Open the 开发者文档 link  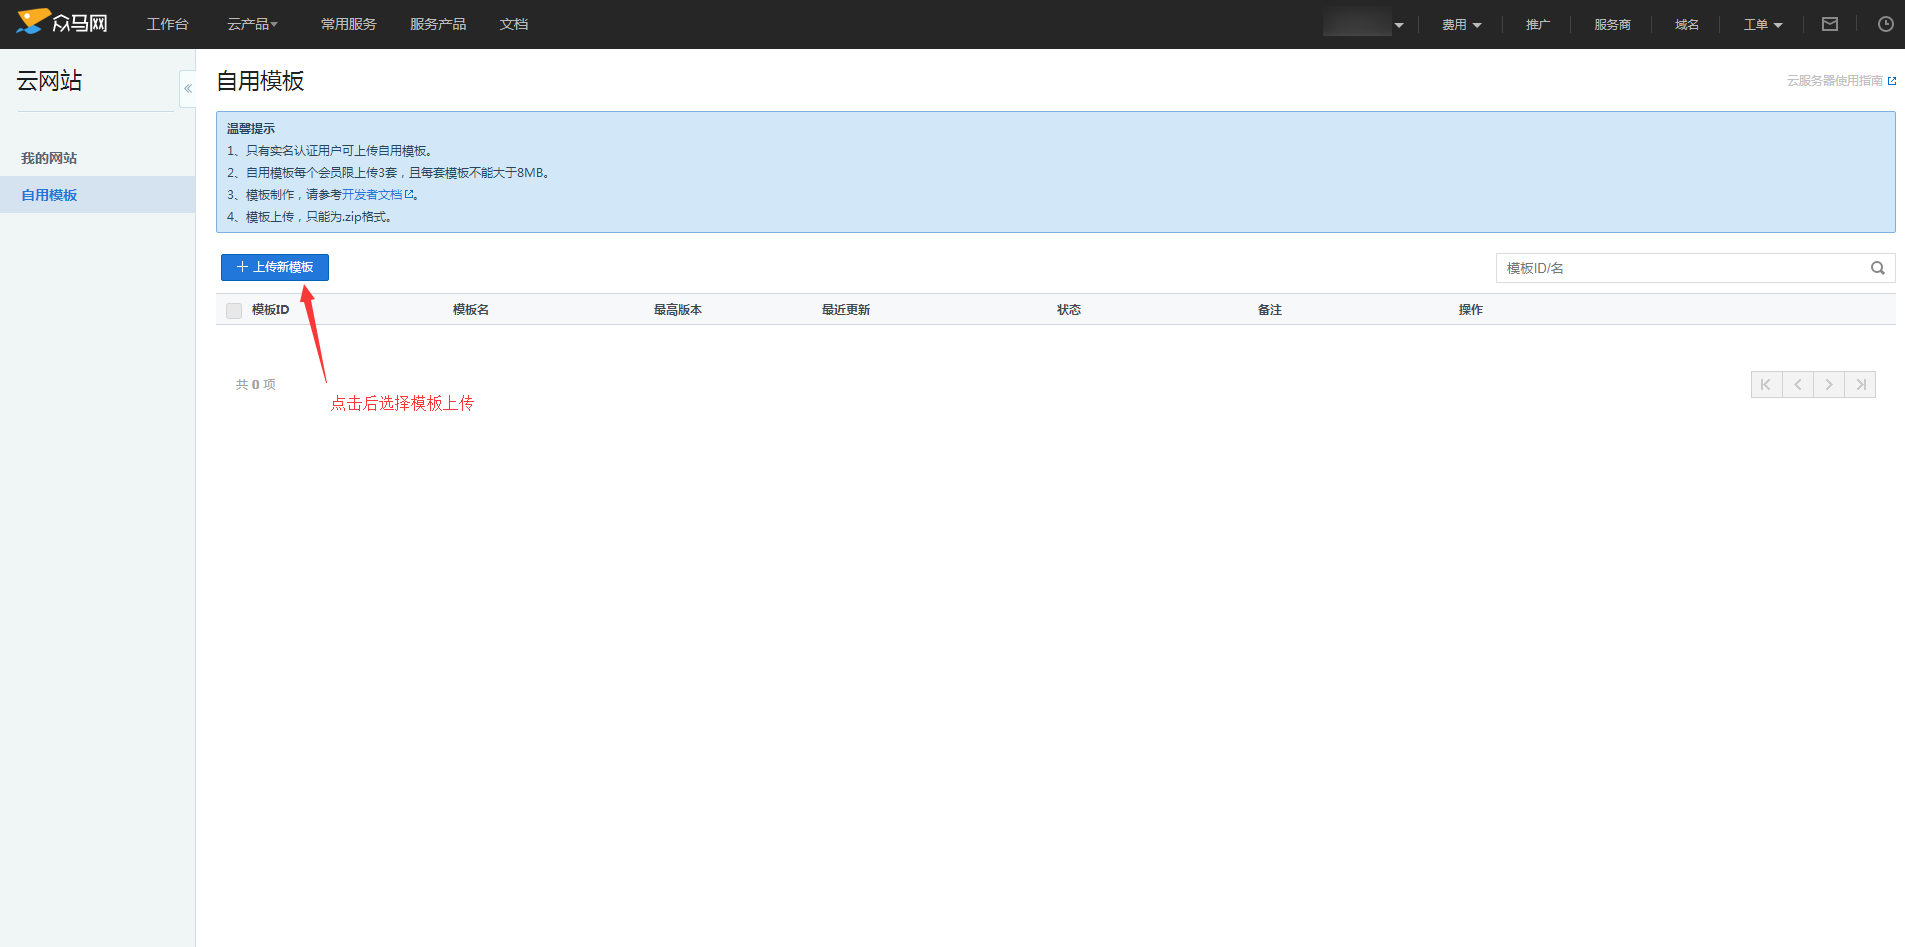point(377,195)
